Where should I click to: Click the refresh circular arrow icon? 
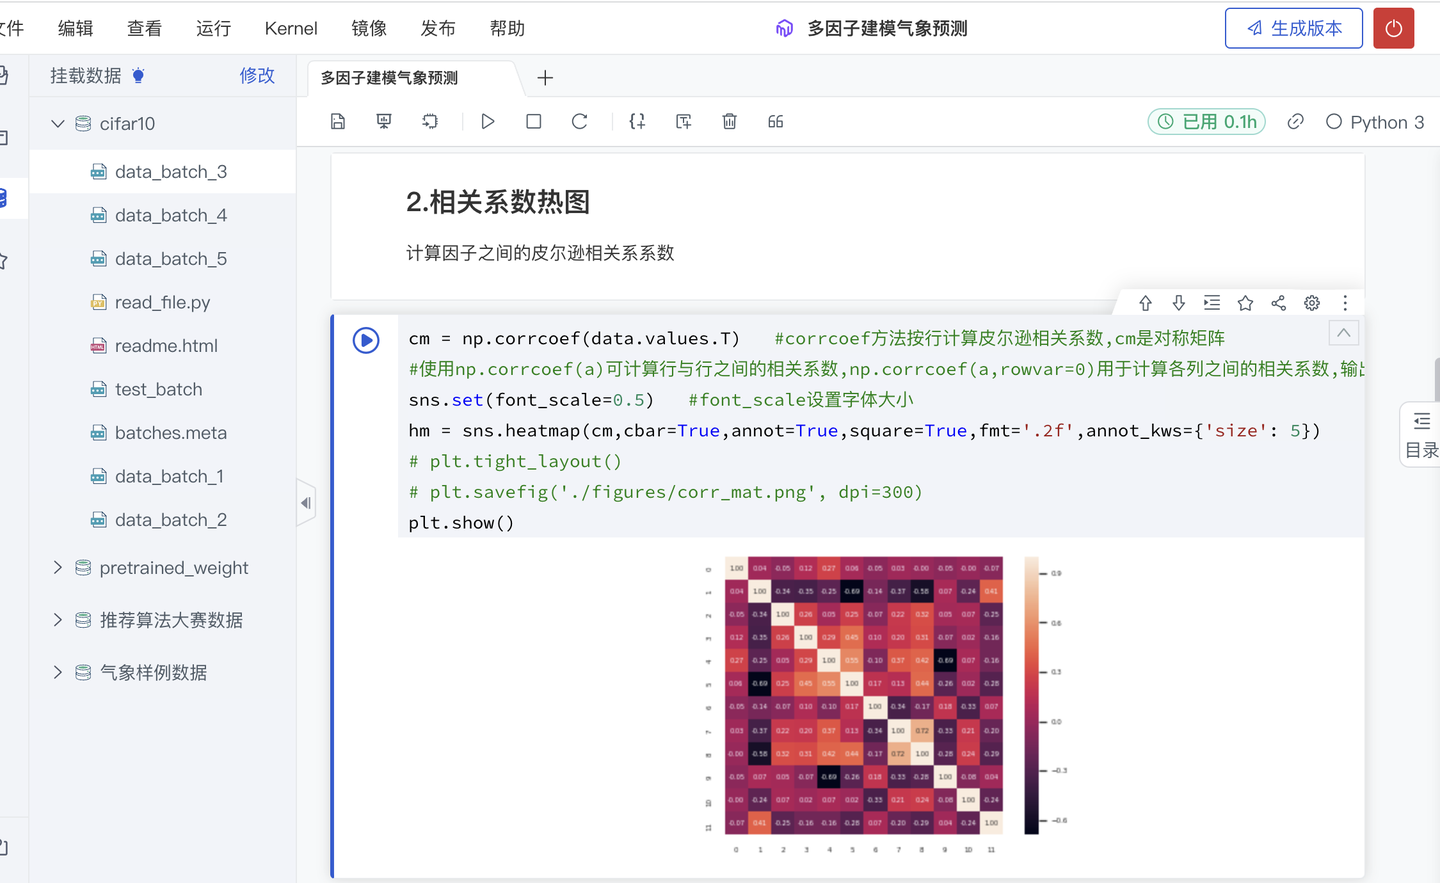(x=580, y=121)
